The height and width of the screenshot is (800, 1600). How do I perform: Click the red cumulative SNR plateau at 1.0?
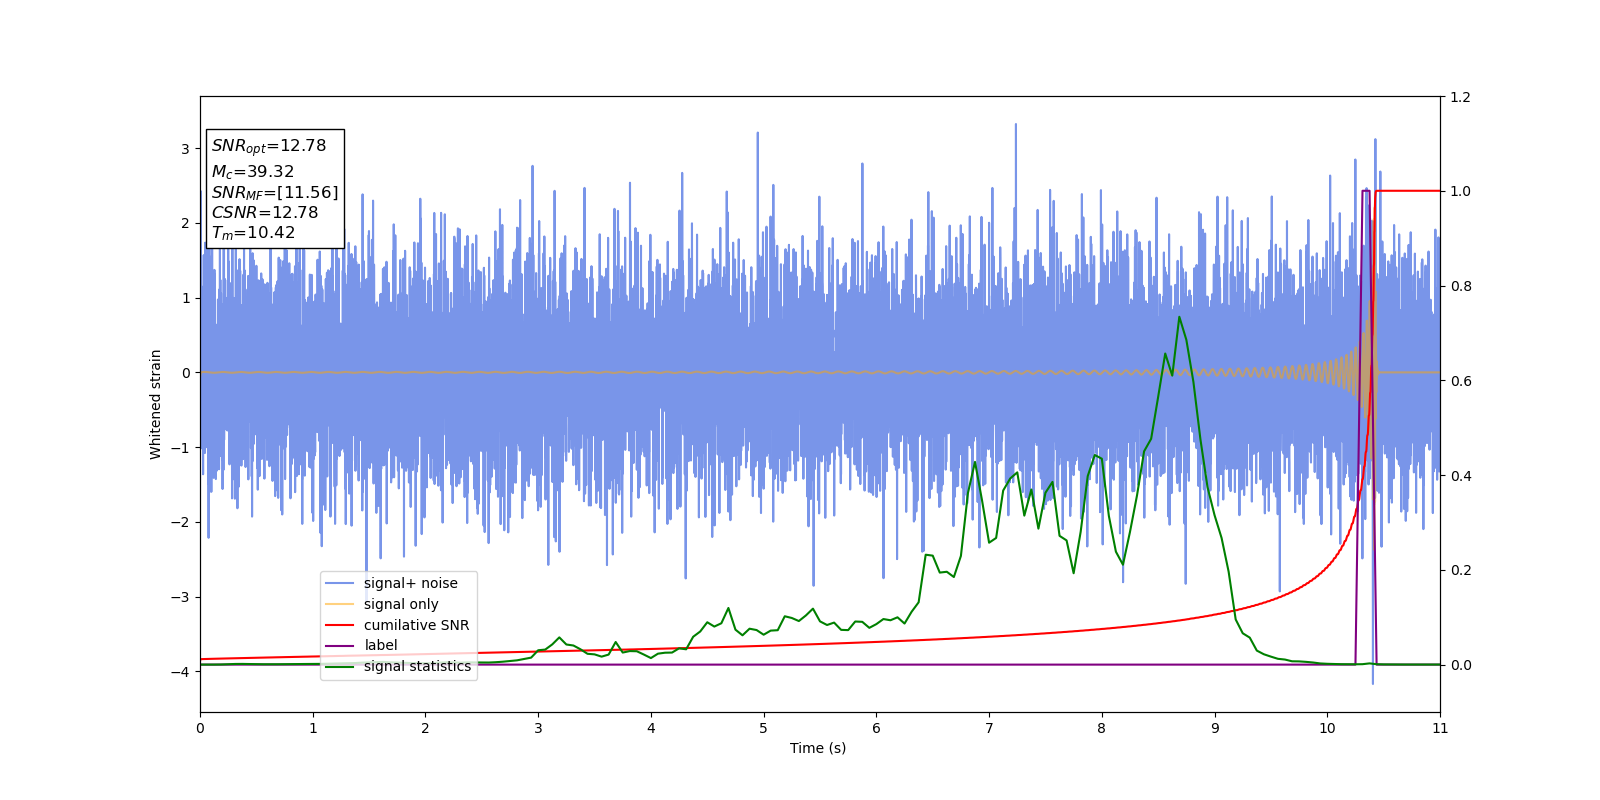1408,191
